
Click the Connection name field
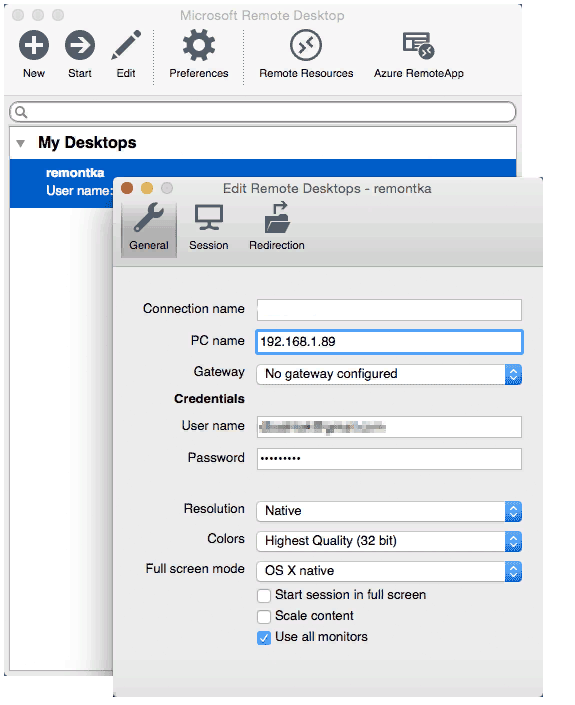point(389,310)
